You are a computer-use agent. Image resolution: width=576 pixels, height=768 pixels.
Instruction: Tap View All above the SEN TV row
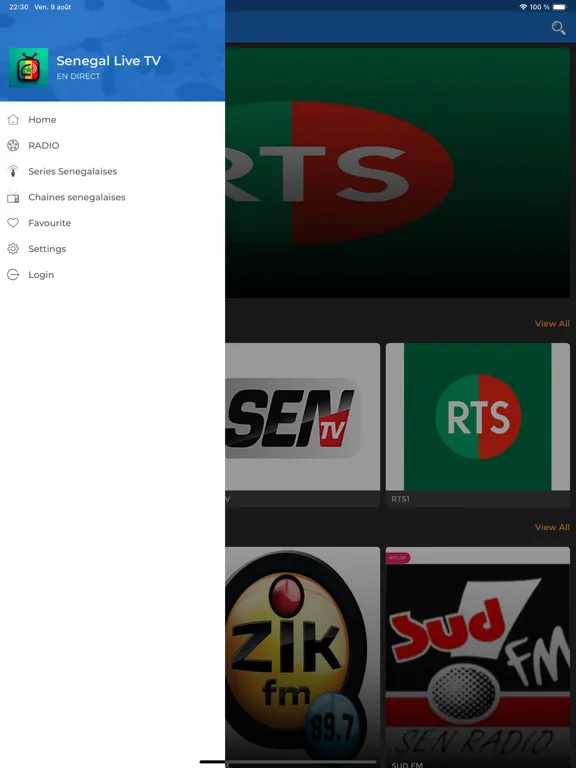(x=552, y=324)
